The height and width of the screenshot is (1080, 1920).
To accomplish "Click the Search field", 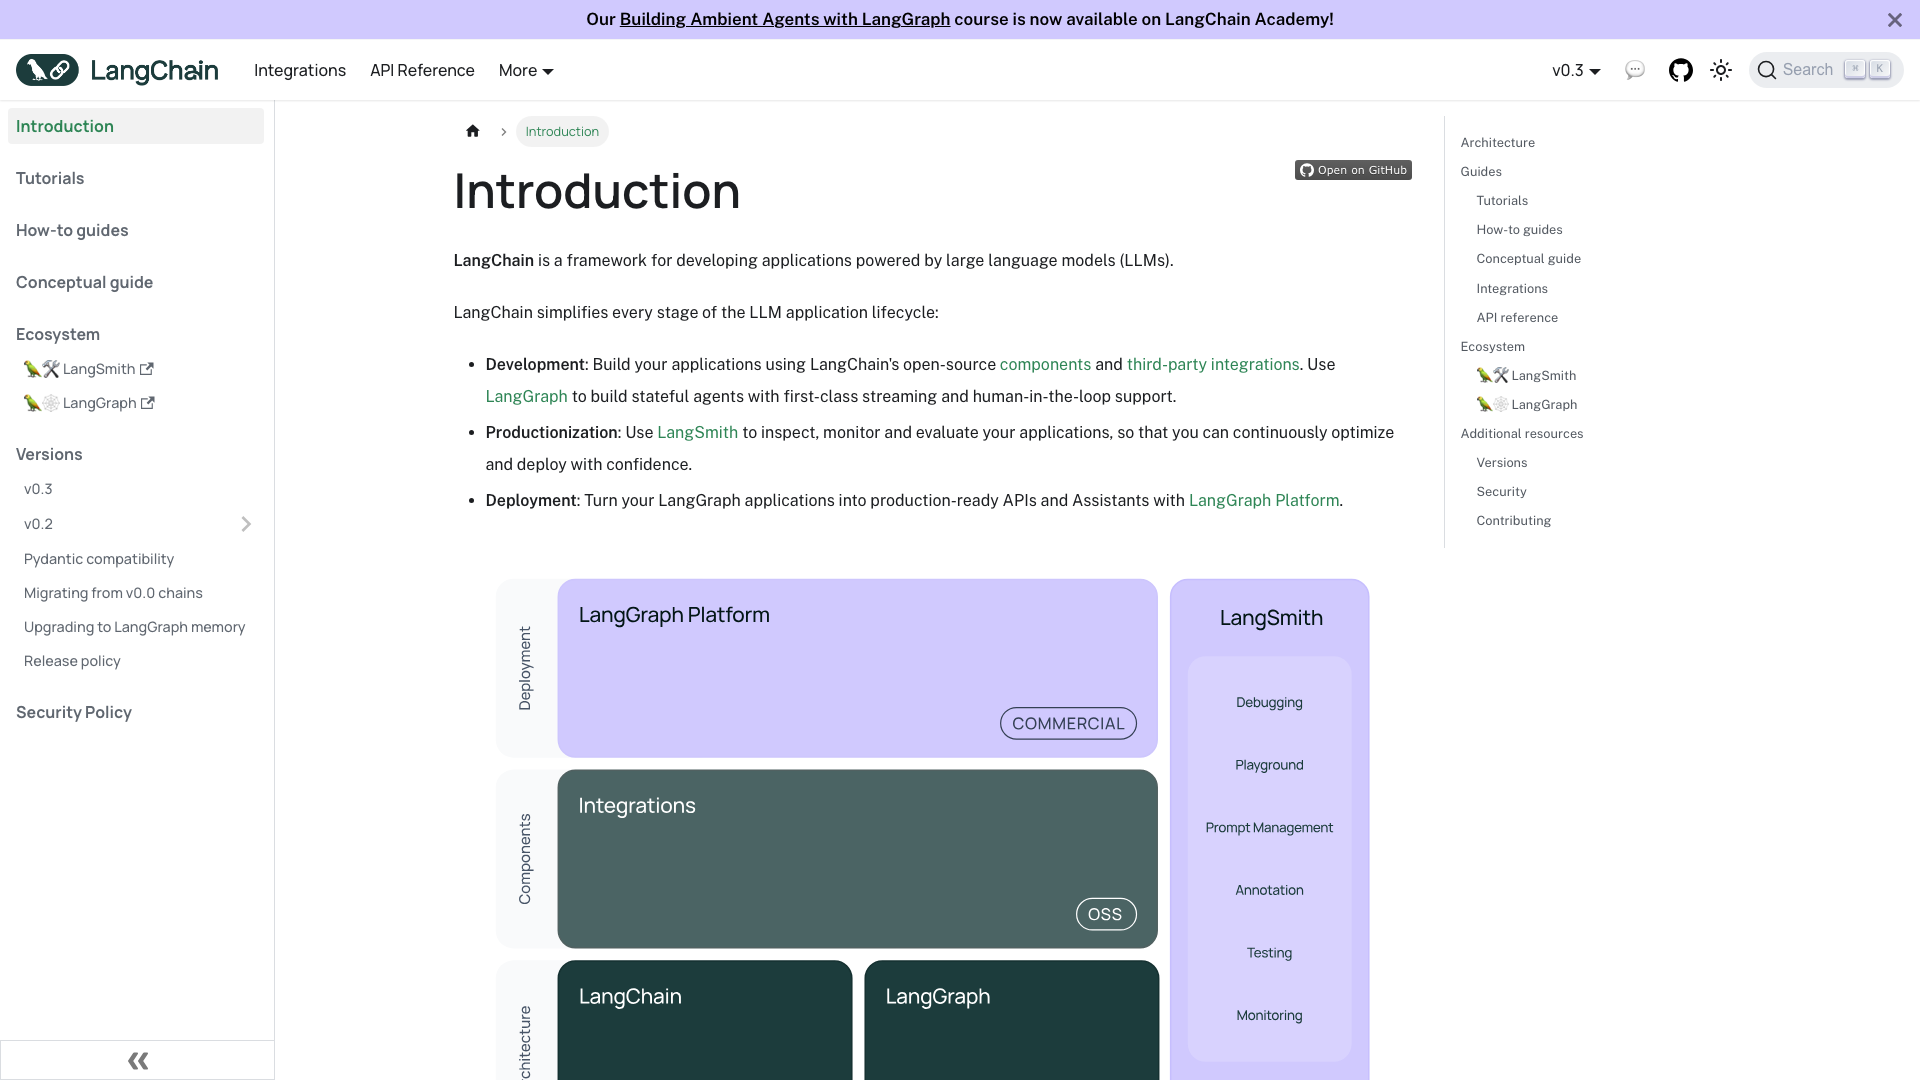I will 1826,70.
